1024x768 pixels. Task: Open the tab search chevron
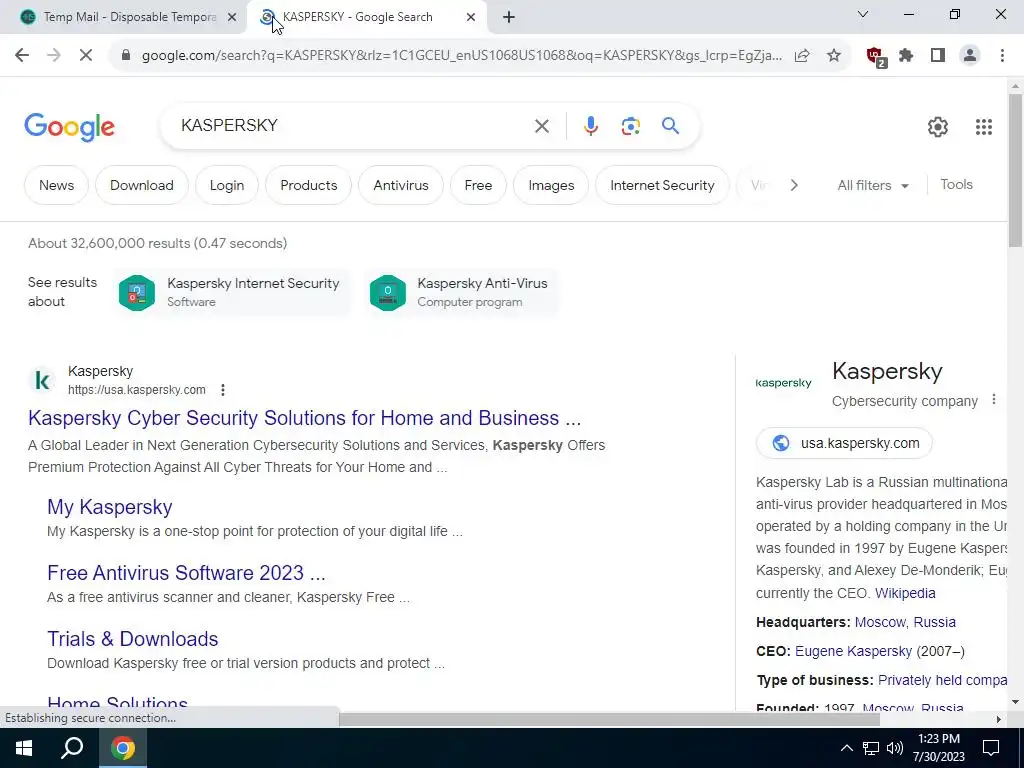[x=863, y=14]
